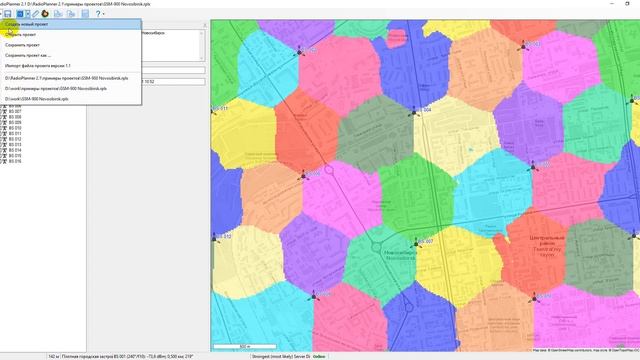
Task: Click 'Strongest (most likely) Server DL' in status bar
Action: 281,357
